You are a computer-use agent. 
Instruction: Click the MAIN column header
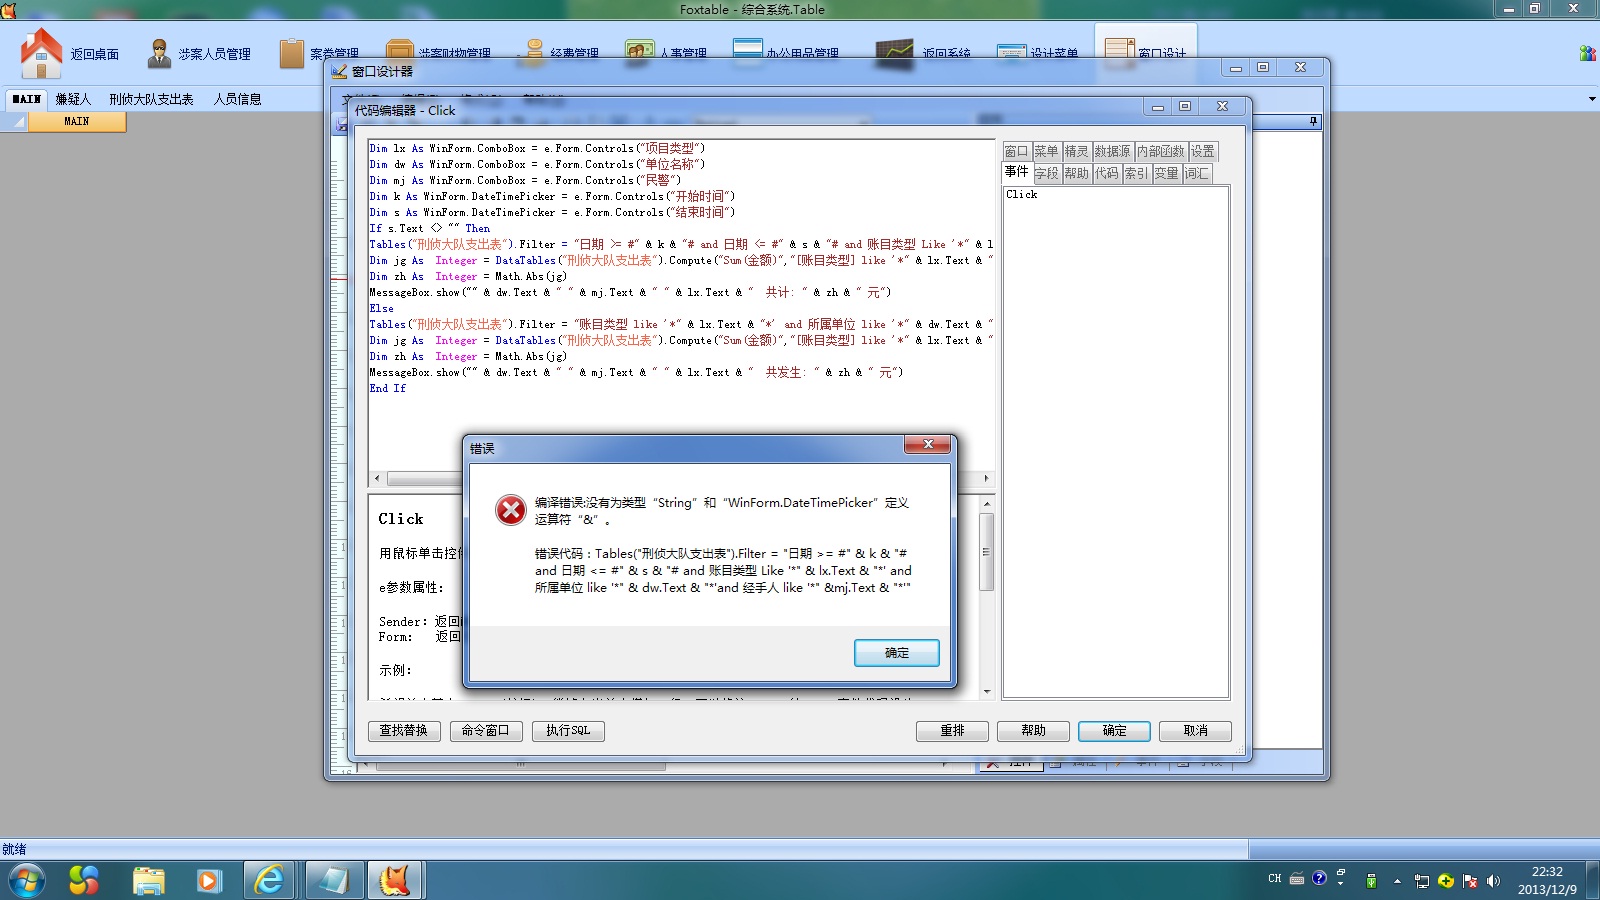pyautogui.click(x=77, y=121)
